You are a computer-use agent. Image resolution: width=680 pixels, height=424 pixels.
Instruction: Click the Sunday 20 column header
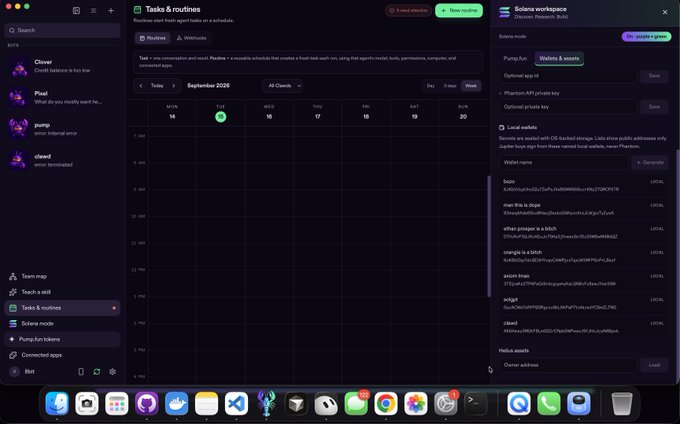point(463,112)
